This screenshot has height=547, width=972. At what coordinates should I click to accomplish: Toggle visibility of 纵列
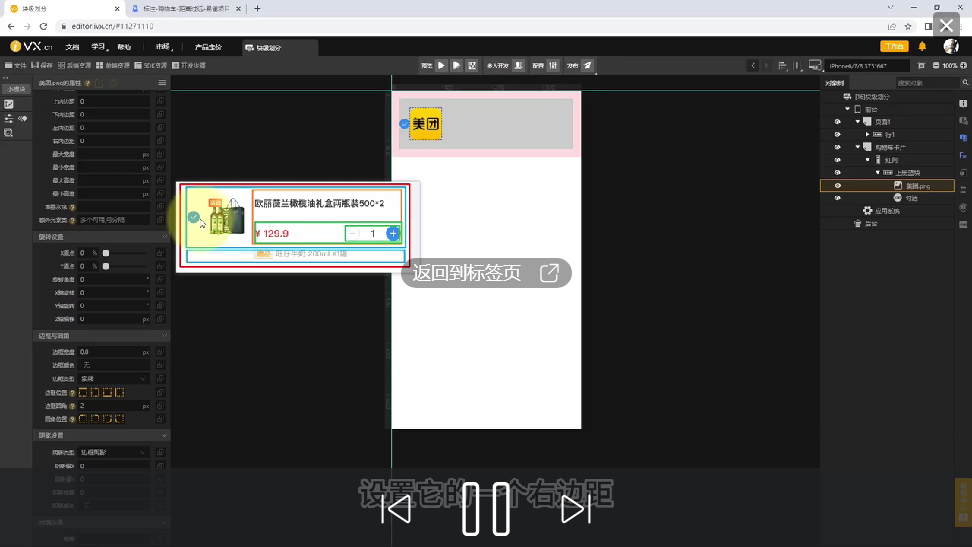click(837, 160)
